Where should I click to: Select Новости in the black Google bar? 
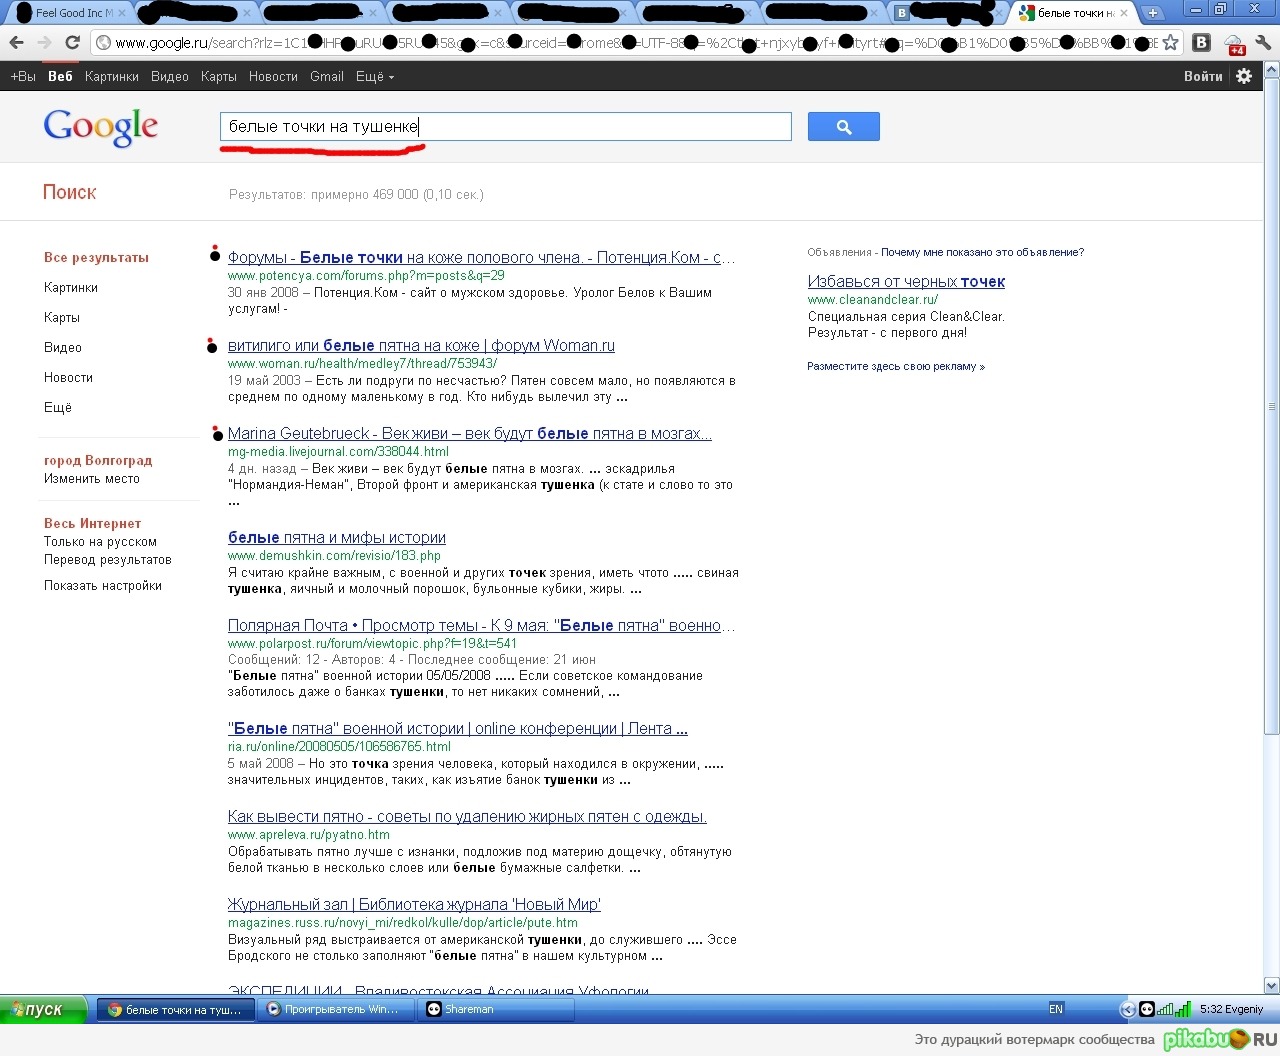point(273,76)
